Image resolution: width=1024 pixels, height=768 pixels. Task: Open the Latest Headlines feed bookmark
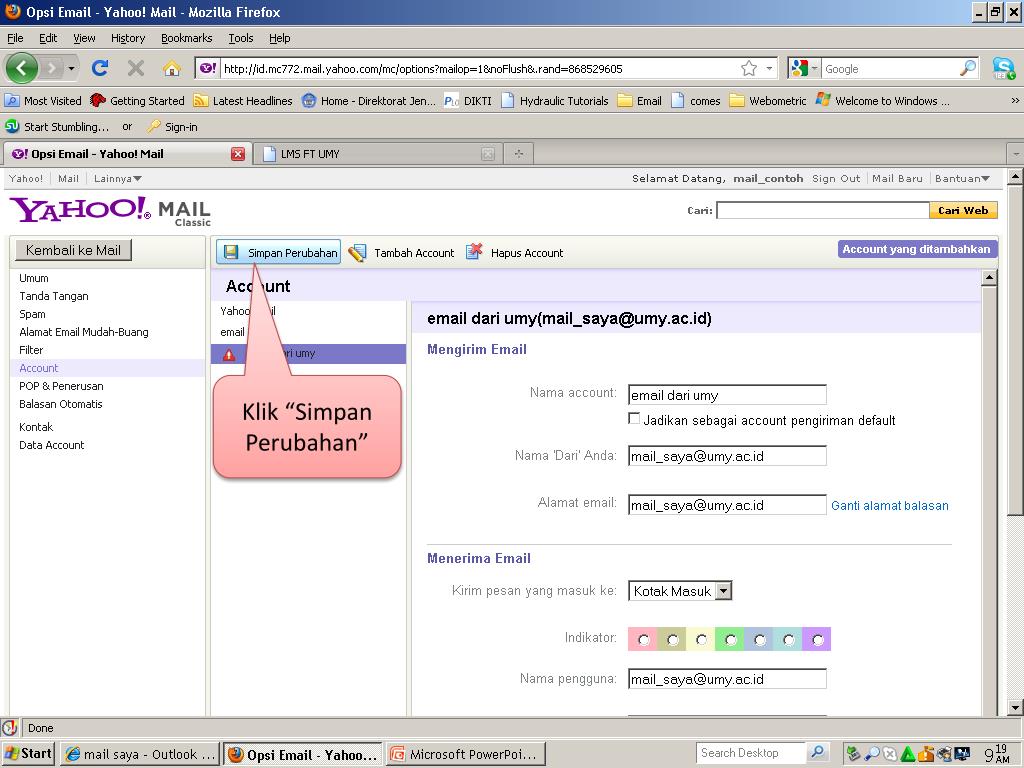click(243, 101)
